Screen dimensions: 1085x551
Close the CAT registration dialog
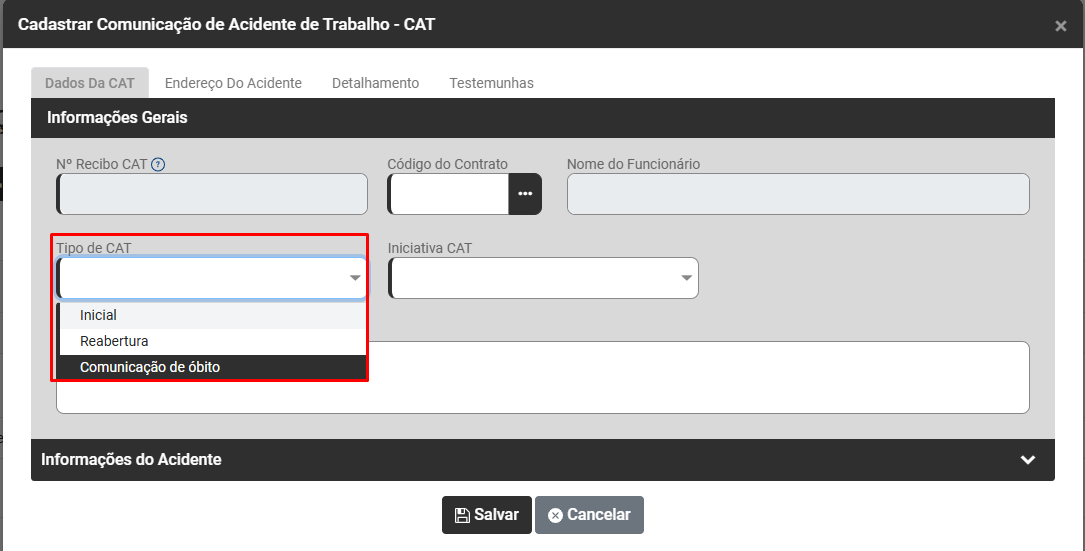click(1060, 26)
